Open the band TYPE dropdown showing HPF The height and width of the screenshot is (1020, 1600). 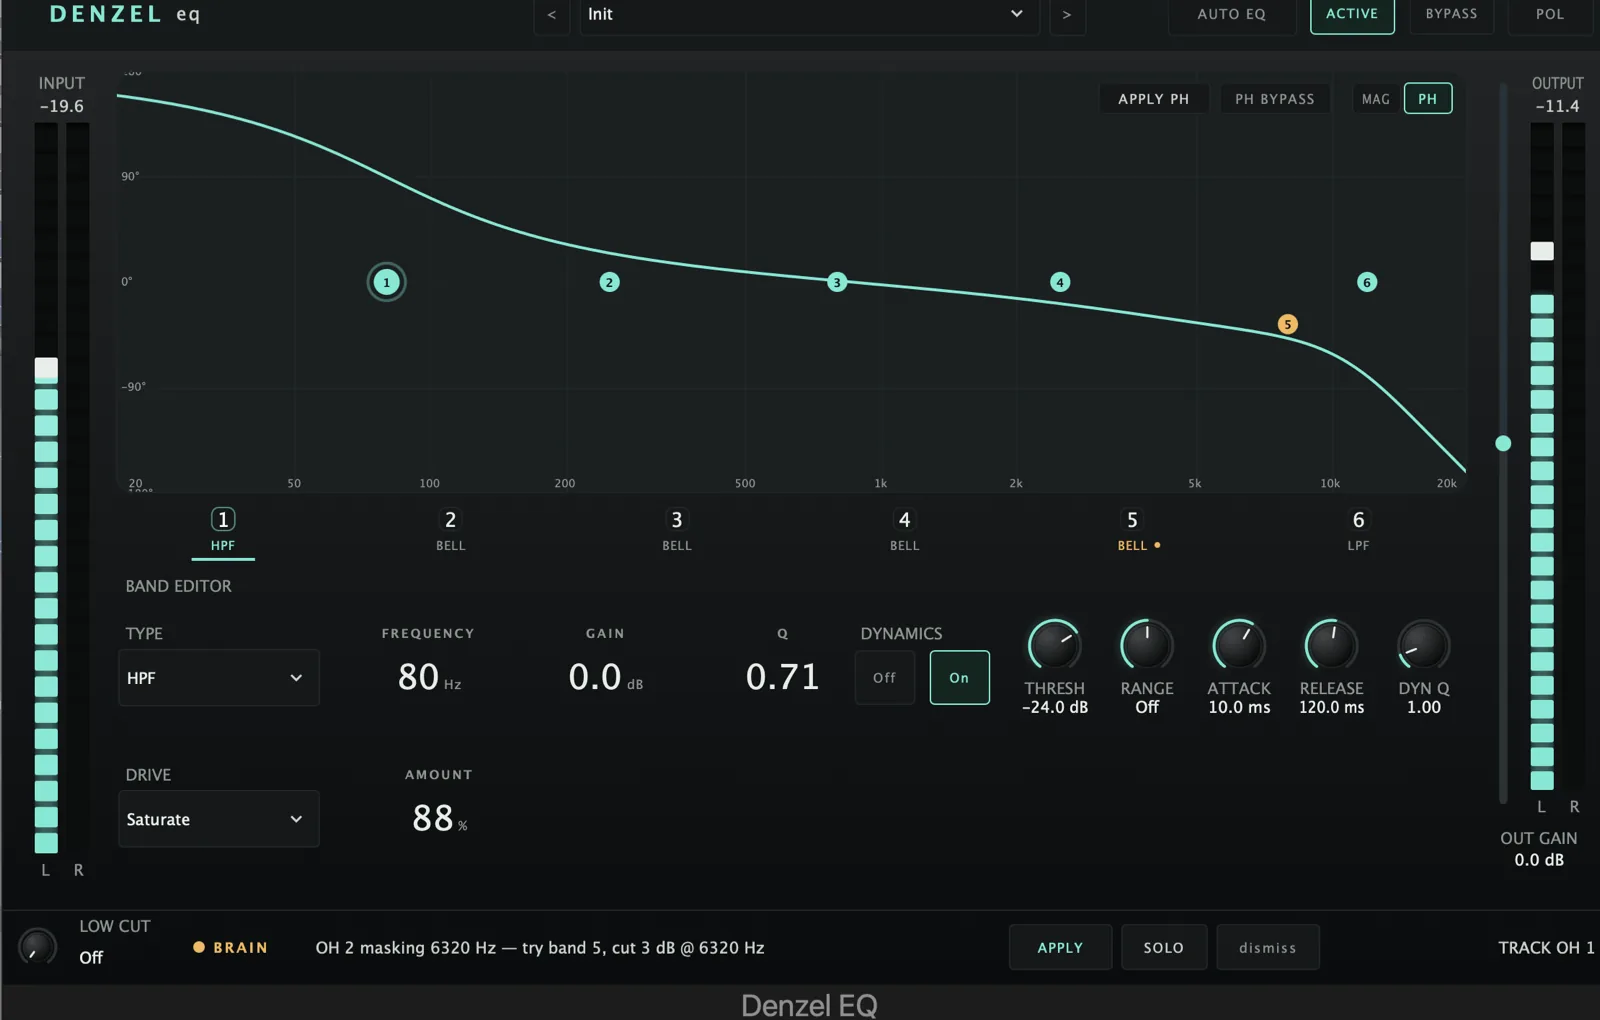(219, 678)
